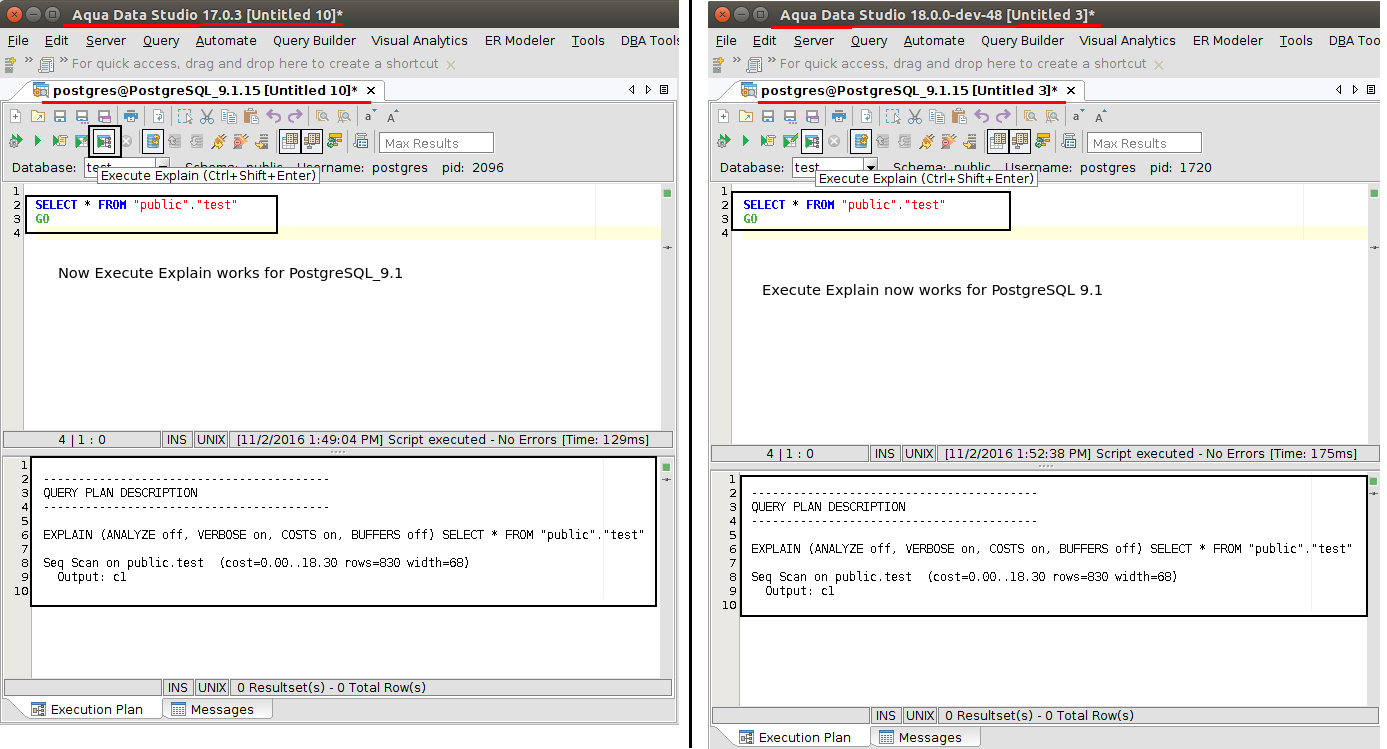Redo the edit in the 18.0.0-dev window
The width and height of the screenshot is (1387, 749).
pos(1002,116)
